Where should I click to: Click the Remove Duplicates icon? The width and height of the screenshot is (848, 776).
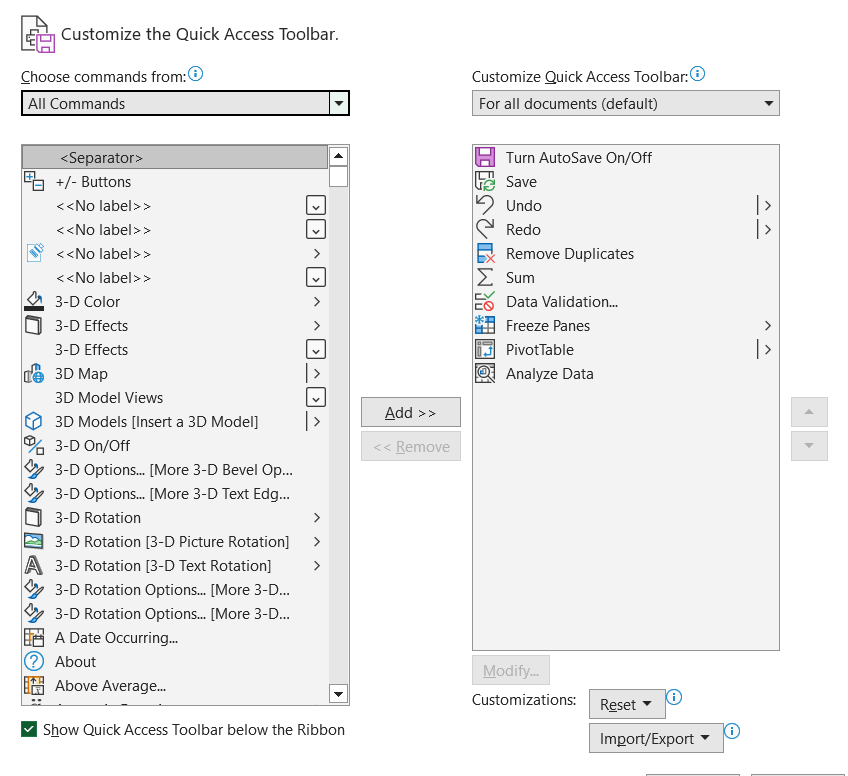(x=485, y=253)
